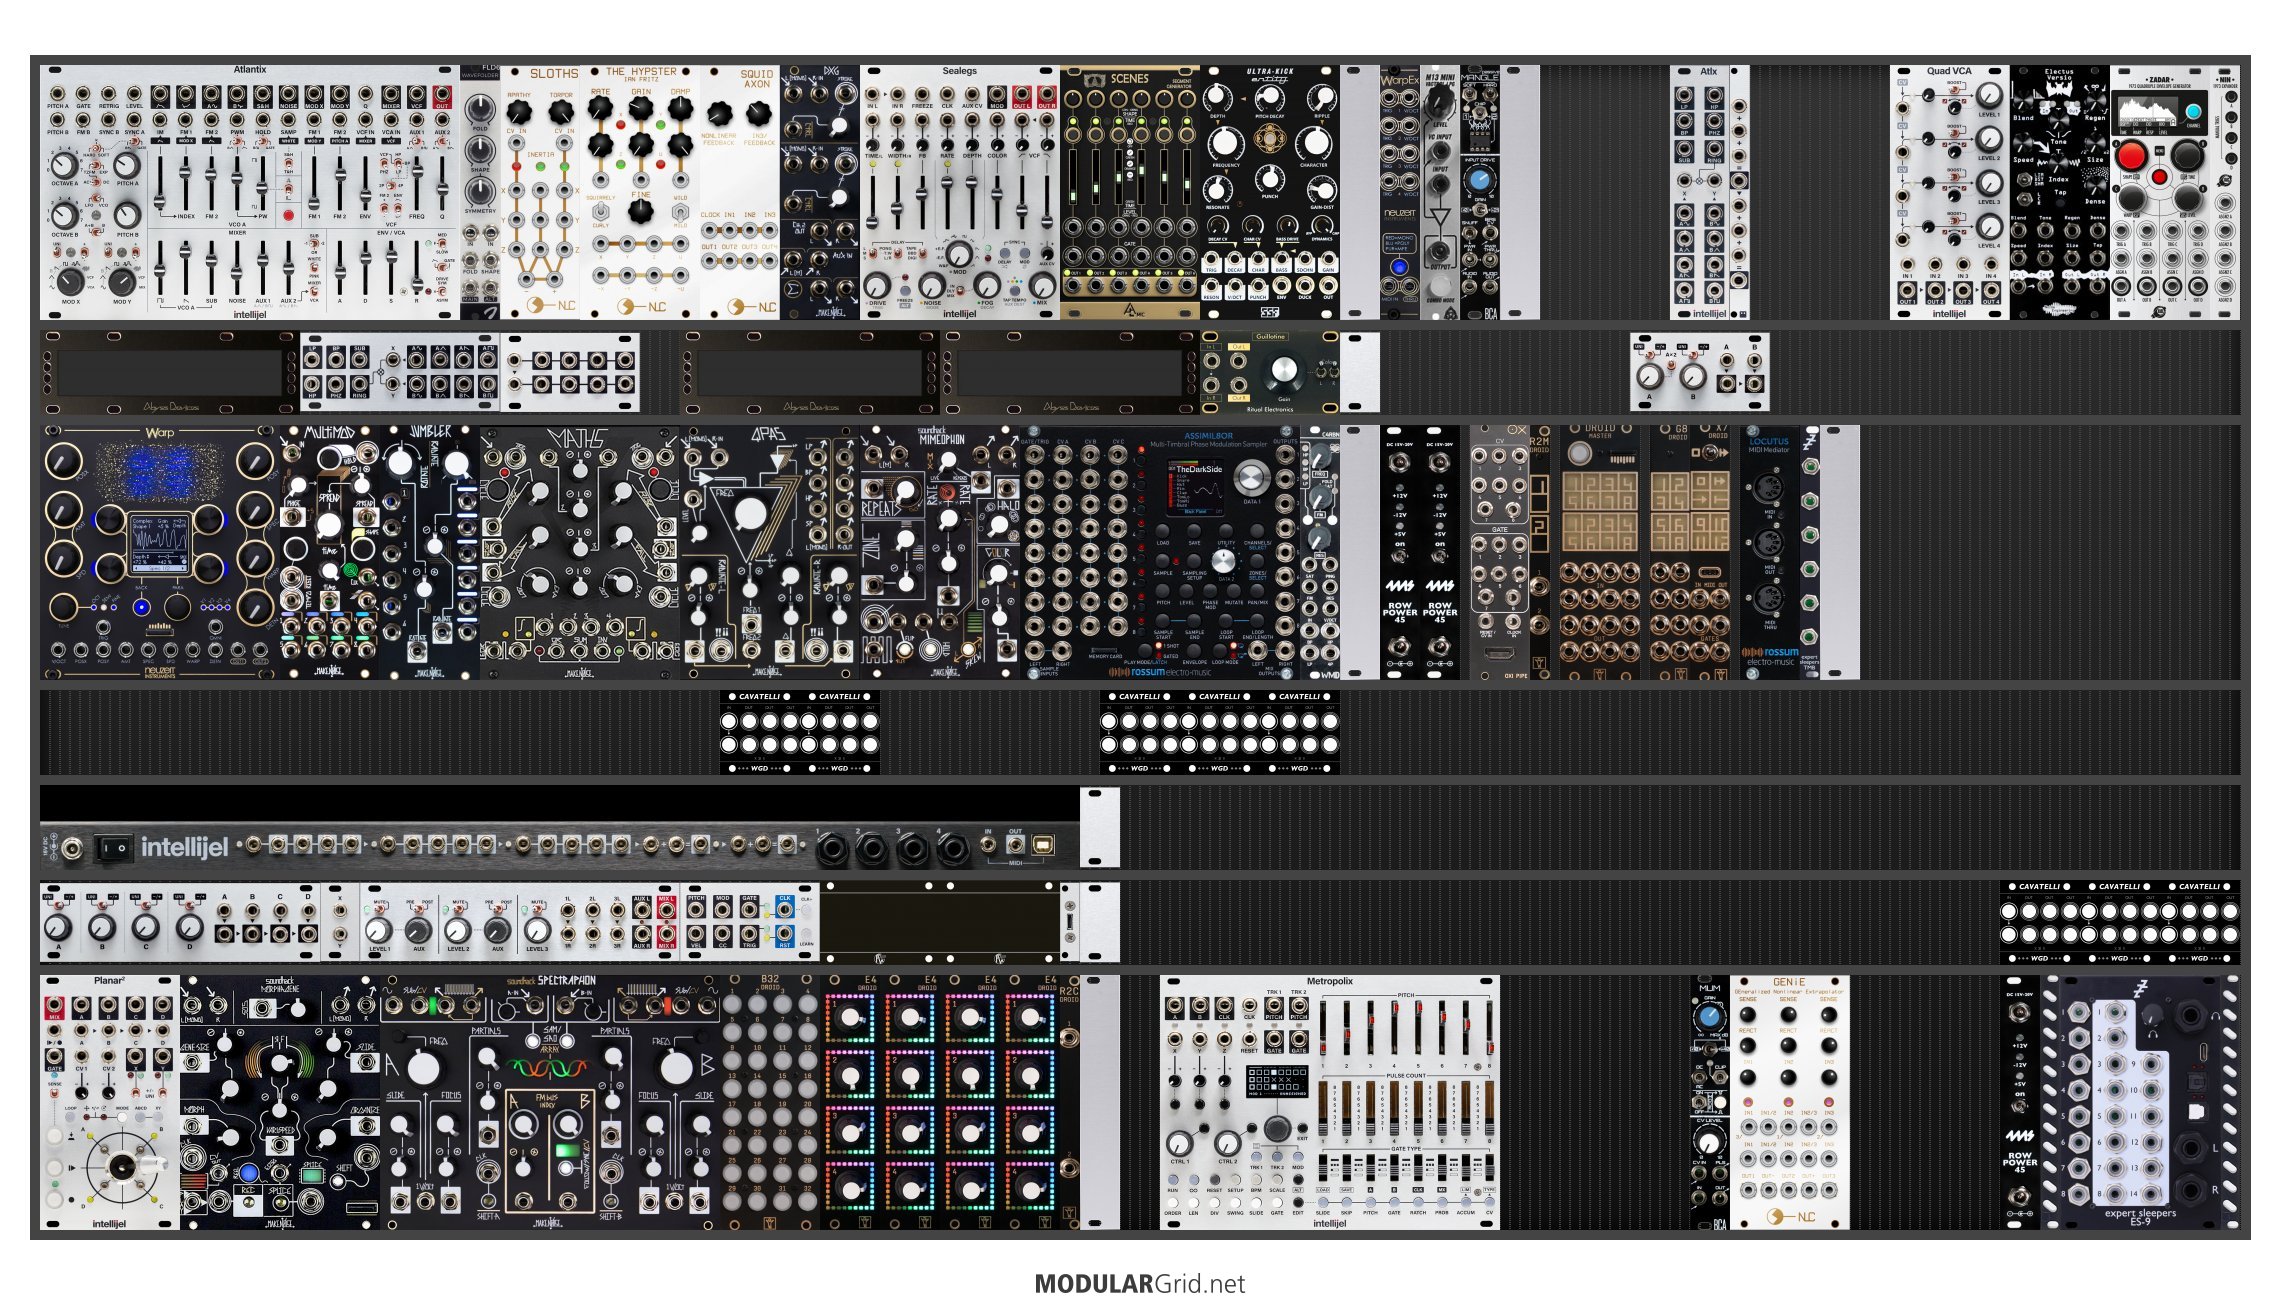Image resolution: width=2281 pixels, height=1305 pixels.
Task: Select the ULTRA-KICK module
Action: (x=1270, y=192)
